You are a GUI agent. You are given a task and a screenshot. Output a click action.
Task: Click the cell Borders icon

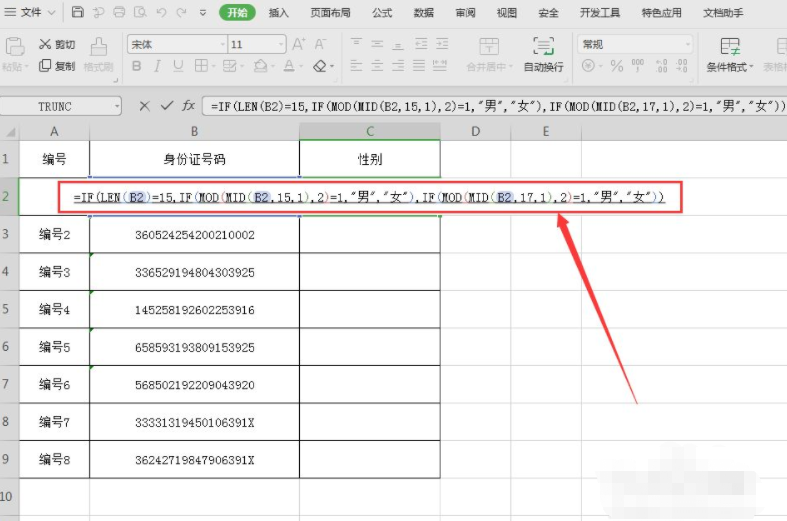201,65
